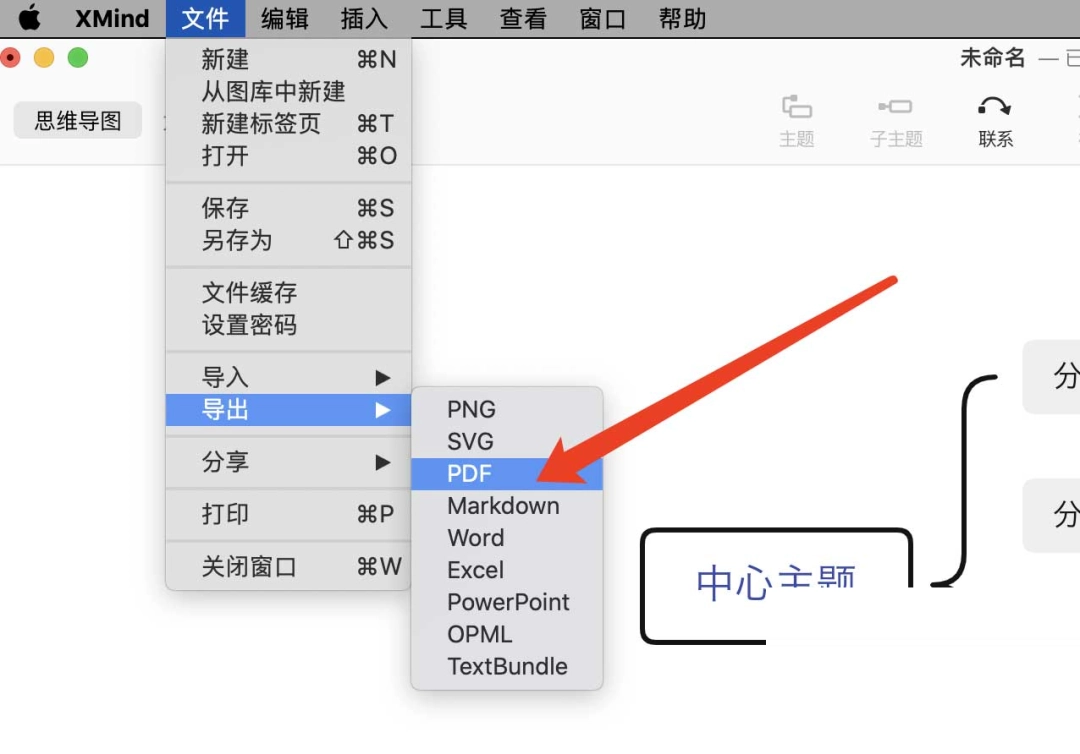Screen dimensions: 1080x754
Task: Select 打开 in the file menu
Action: click(x=289, y=156)
